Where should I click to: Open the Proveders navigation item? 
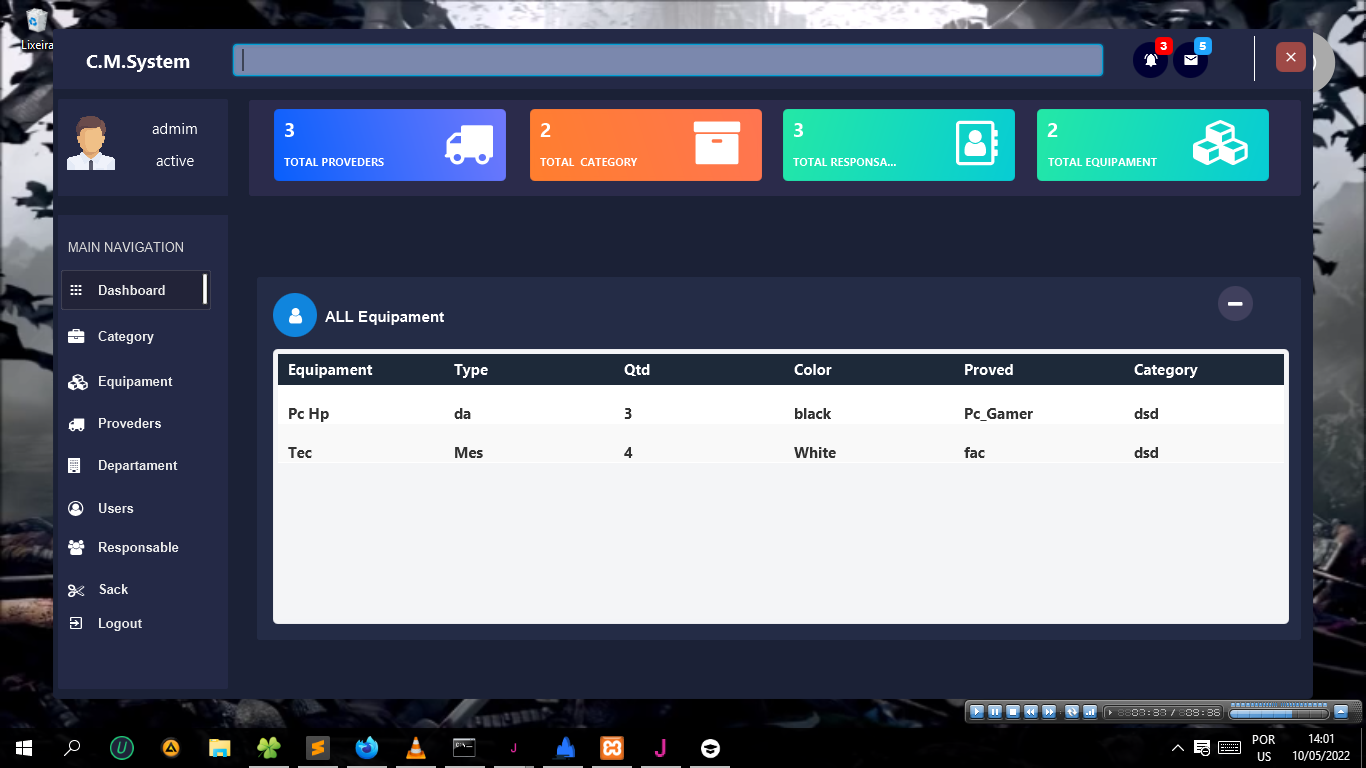129,424
